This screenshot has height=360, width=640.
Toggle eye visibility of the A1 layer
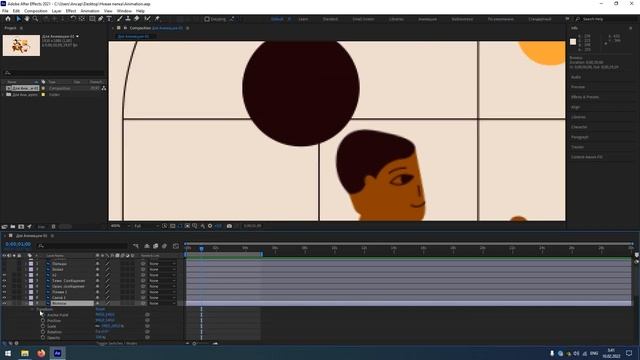coord(4,275)
